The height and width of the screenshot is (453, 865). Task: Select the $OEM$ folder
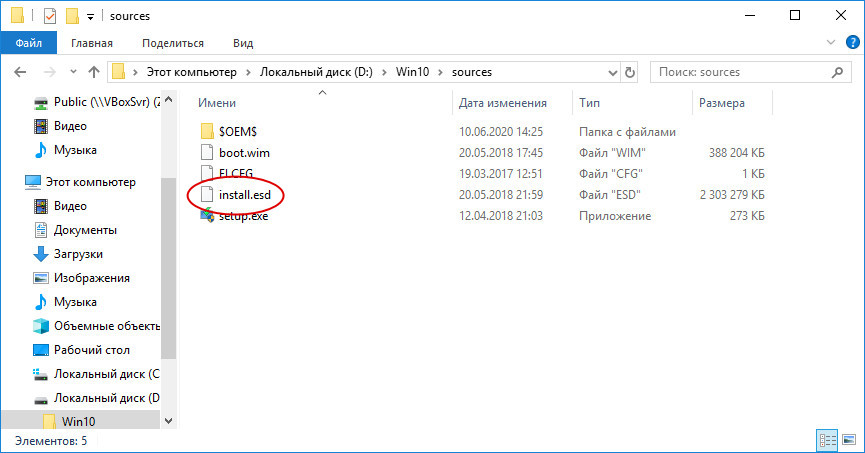pos(238,131)
